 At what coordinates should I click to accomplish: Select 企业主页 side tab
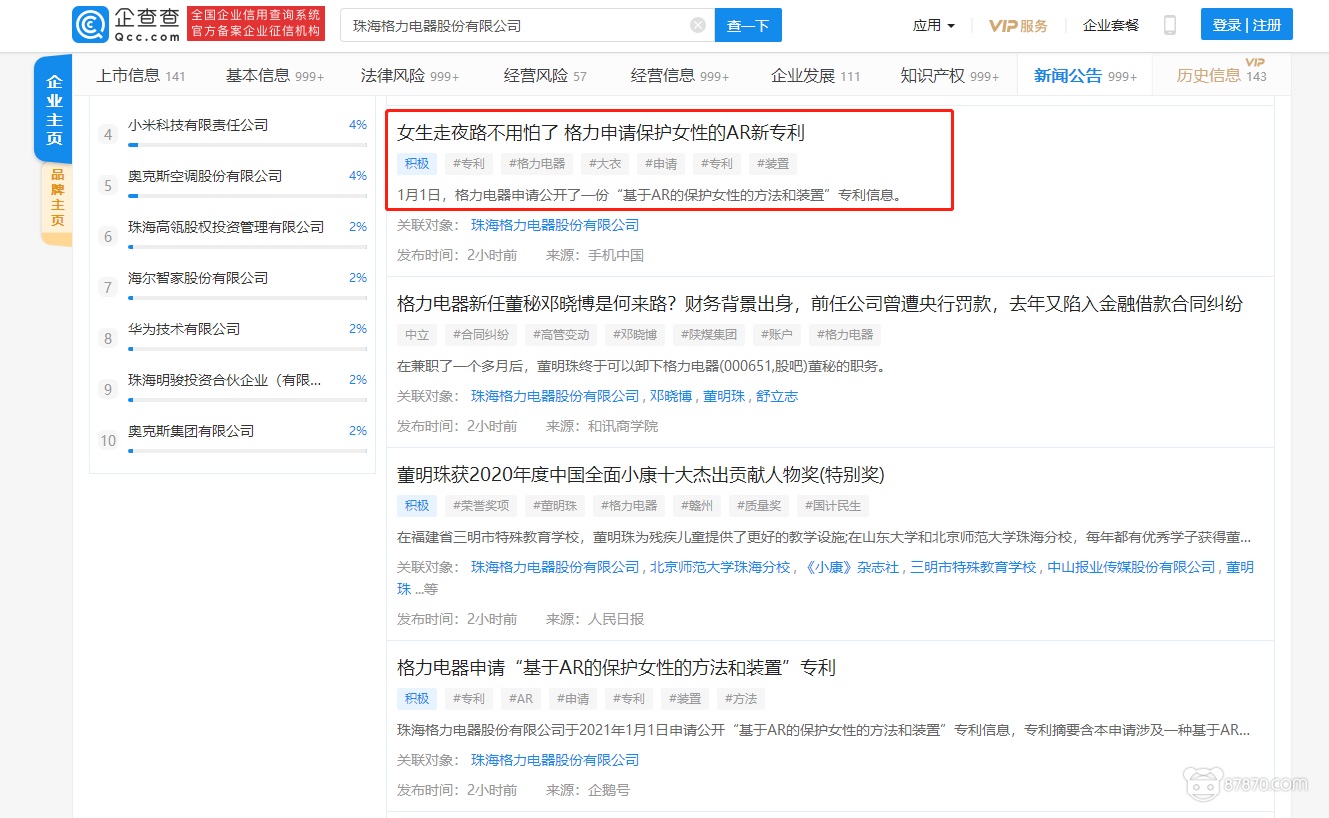click(x=54, y=110)
